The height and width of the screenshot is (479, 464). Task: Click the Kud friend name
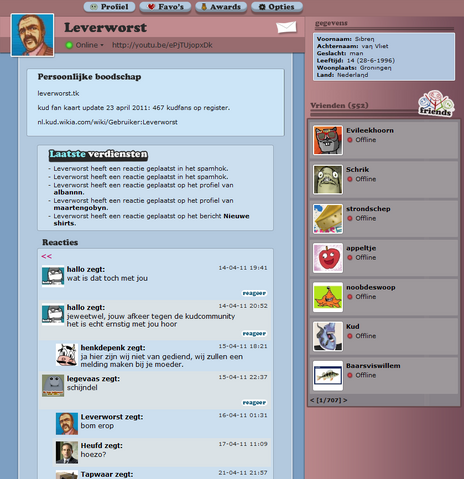tap(353, 327)
